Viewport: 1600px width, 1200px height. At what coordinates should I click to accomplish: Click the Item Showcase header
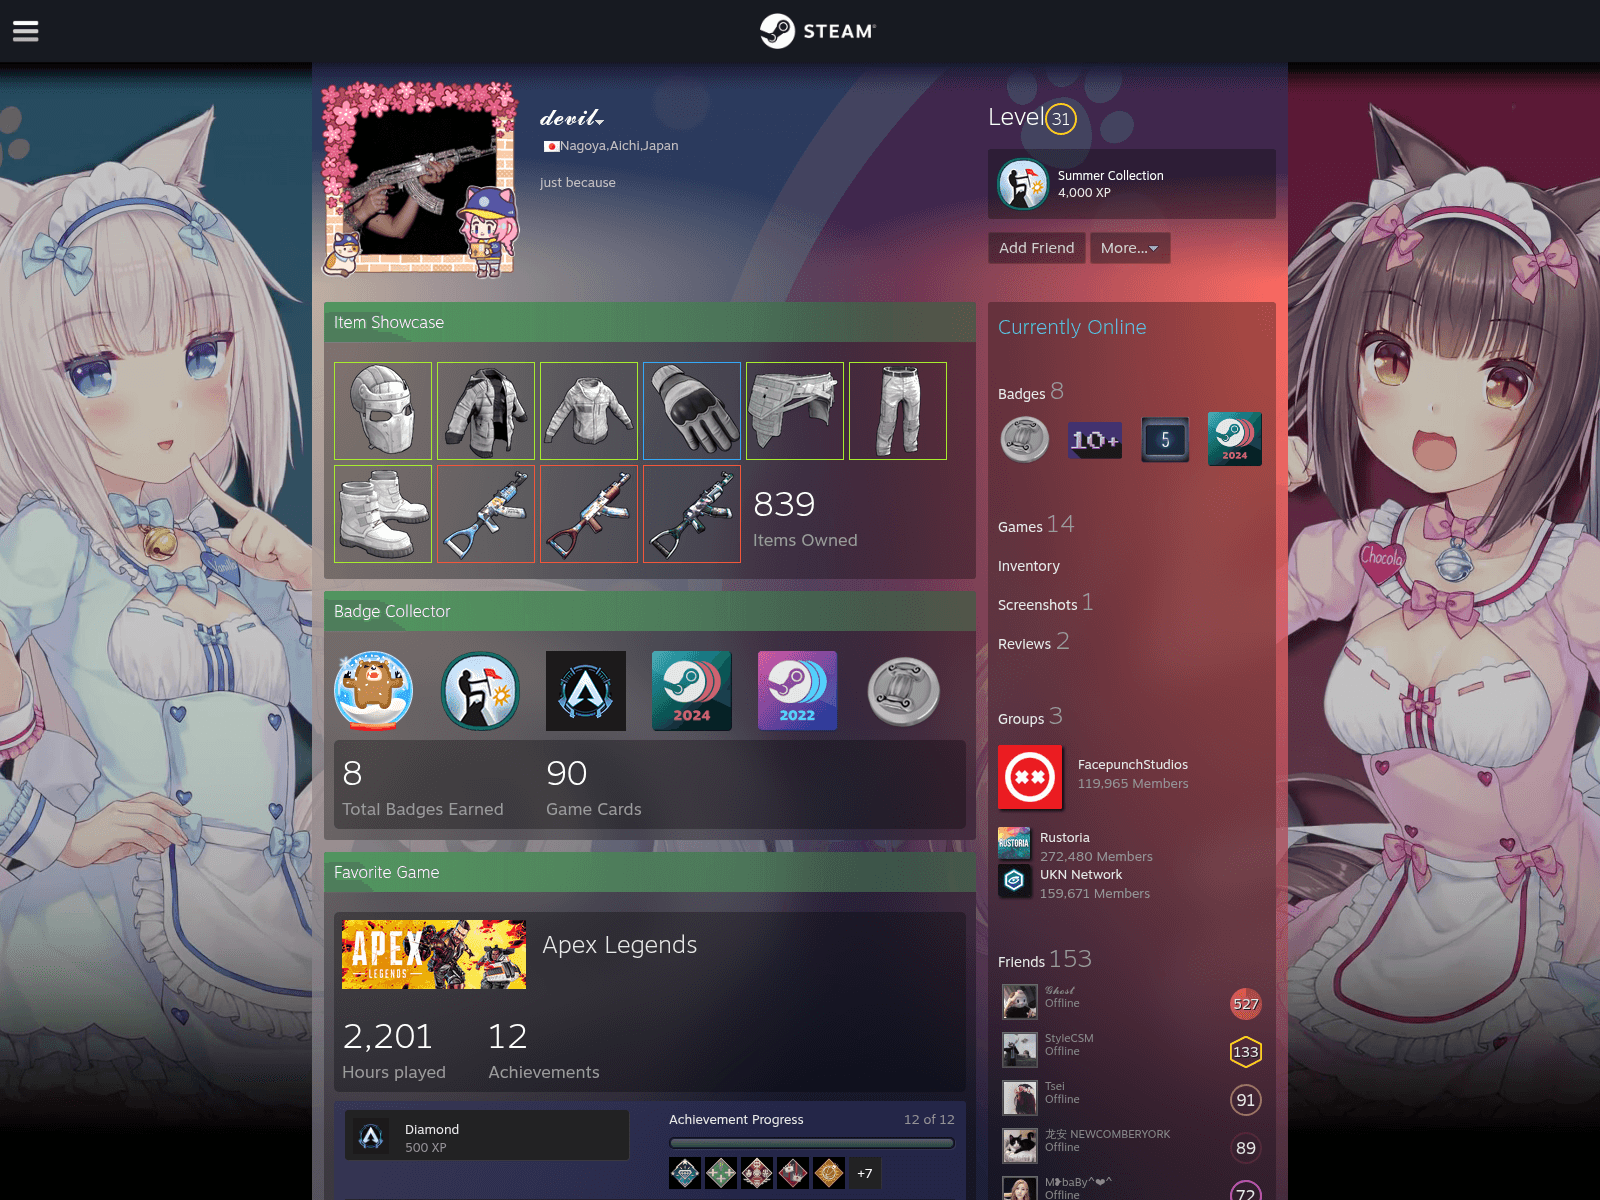click(650, 322)
